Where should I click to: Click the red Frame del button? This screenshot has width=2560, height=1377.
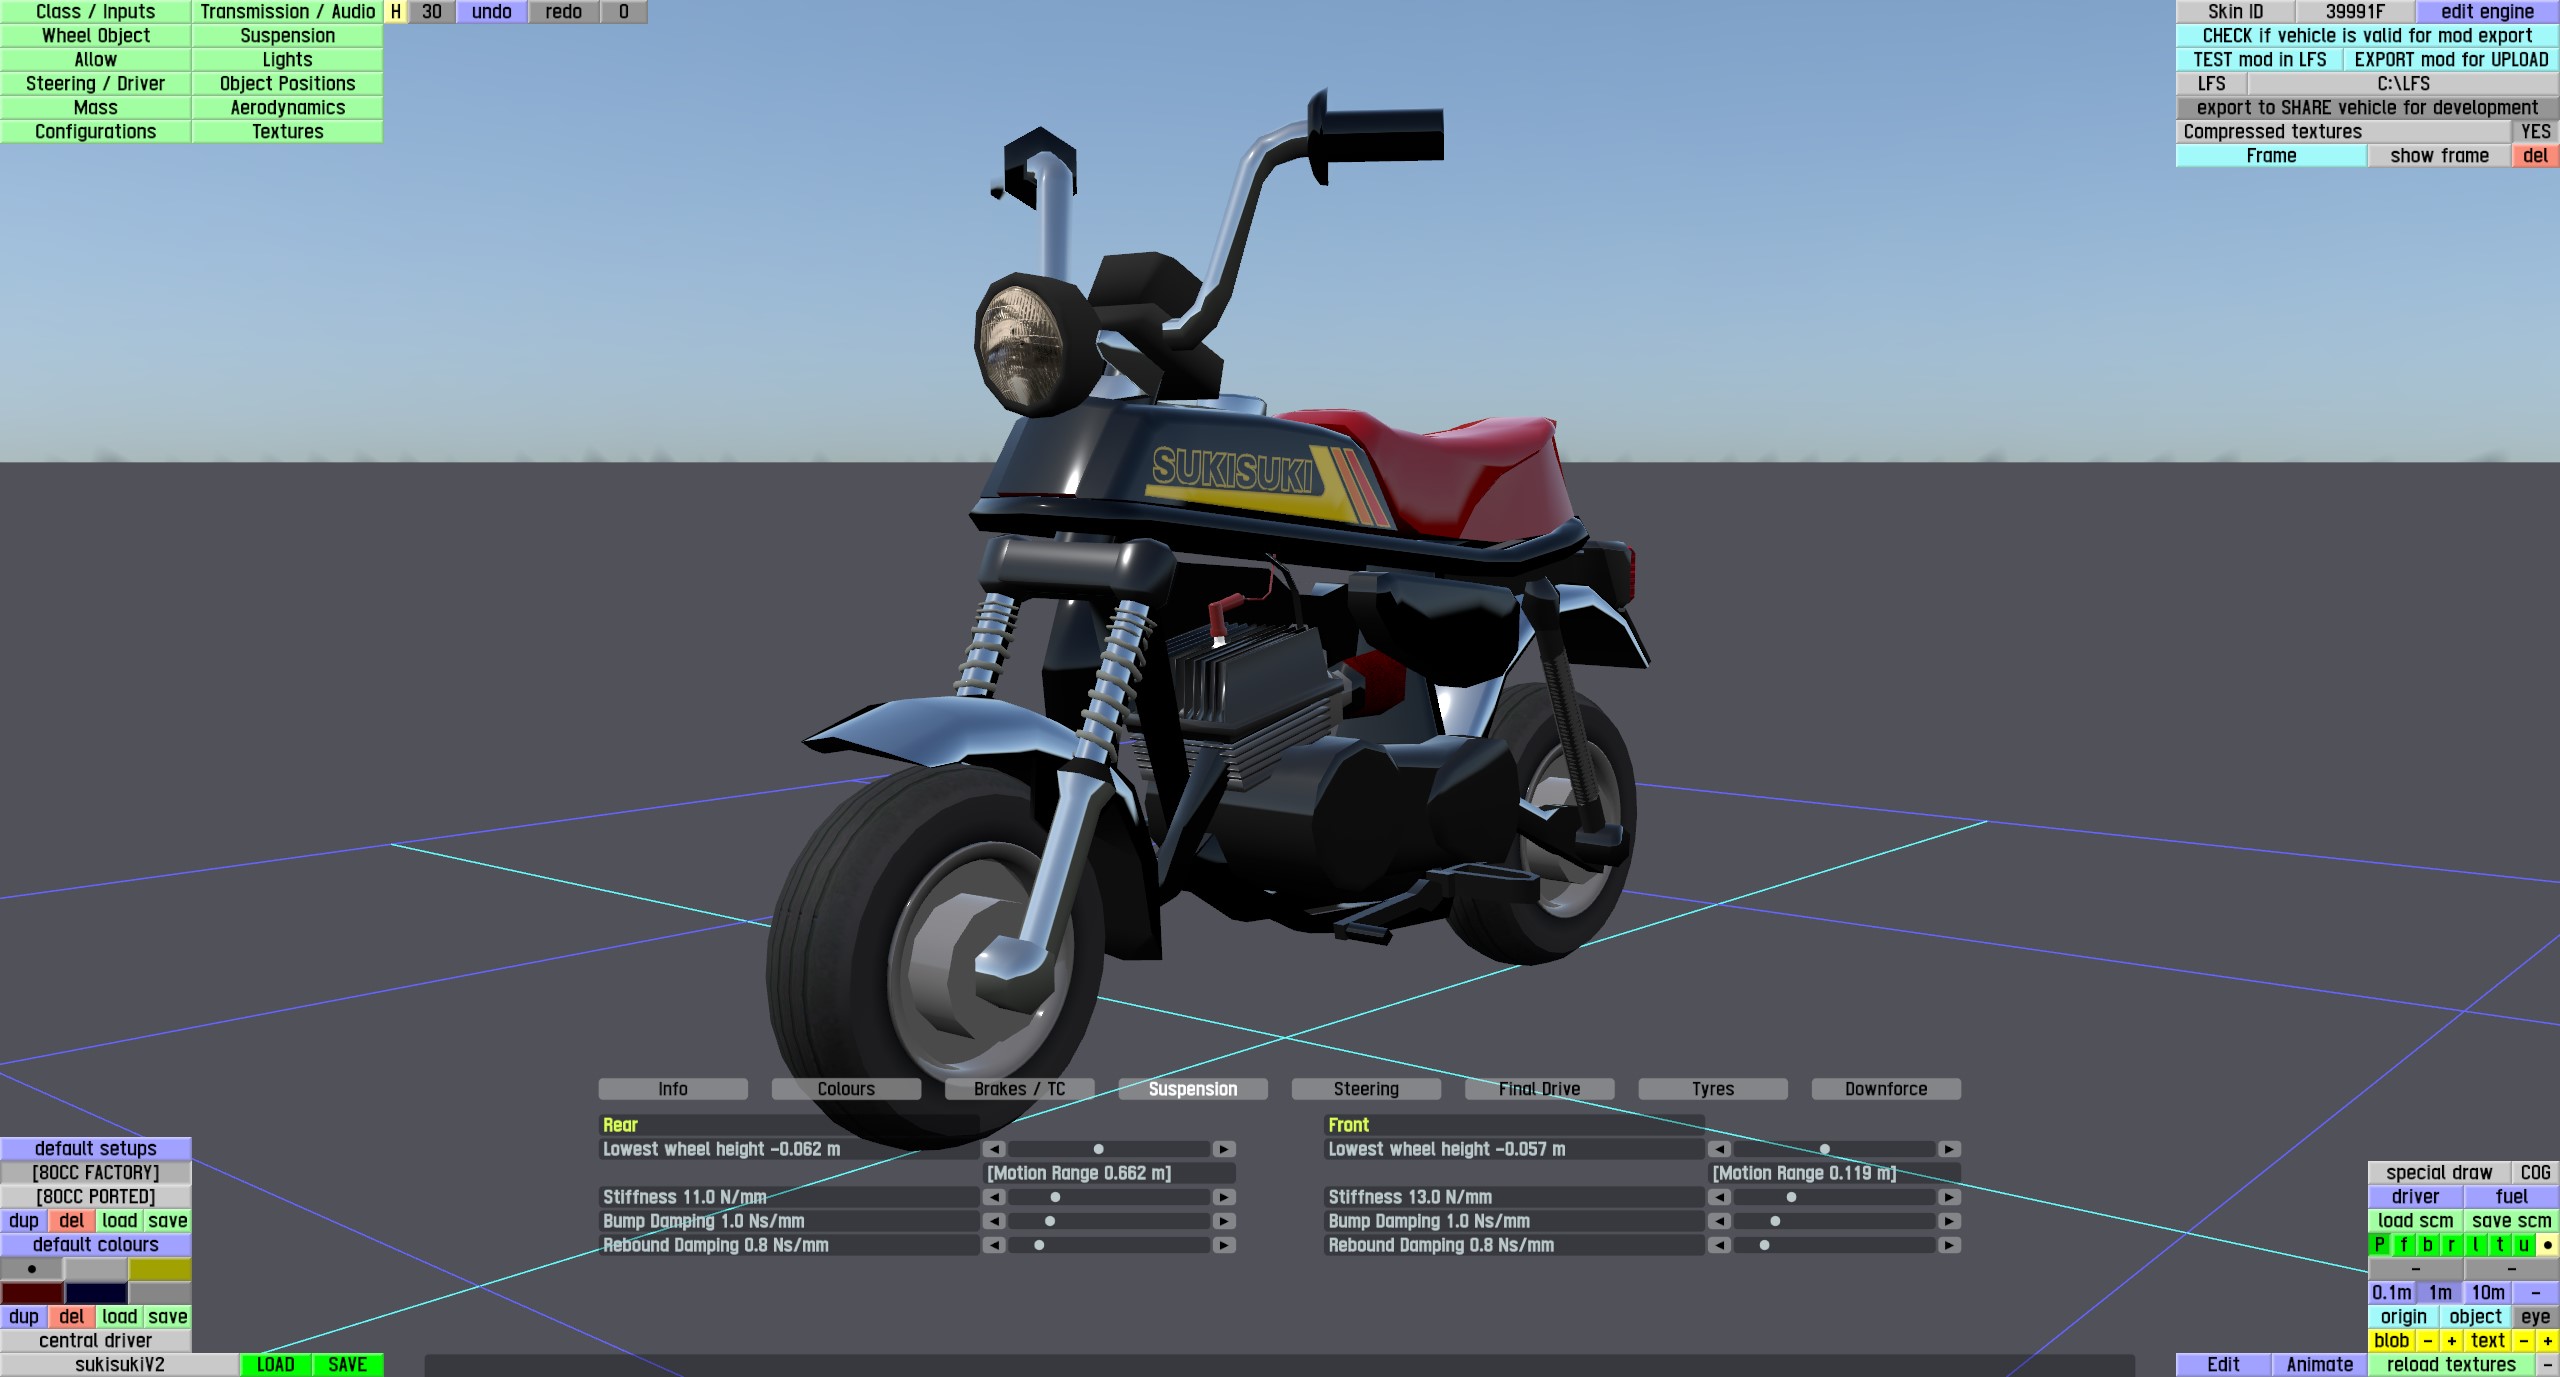(2535, 156)
